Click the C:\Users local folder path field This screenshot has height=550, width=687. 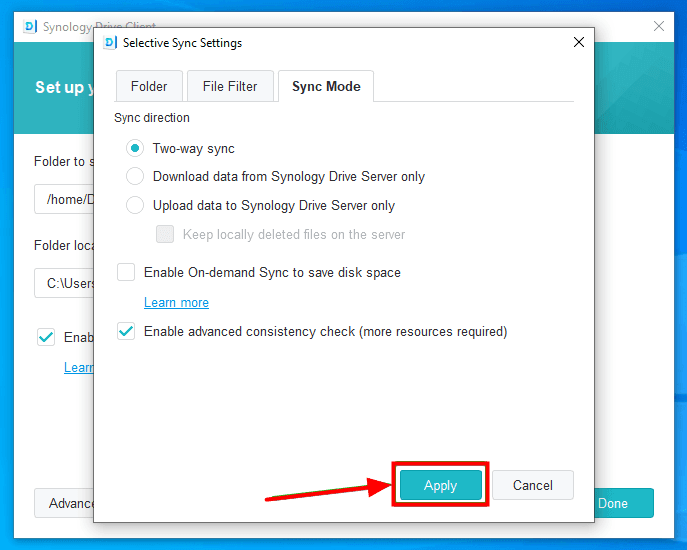pyautogui.click(x=64, y=283)
